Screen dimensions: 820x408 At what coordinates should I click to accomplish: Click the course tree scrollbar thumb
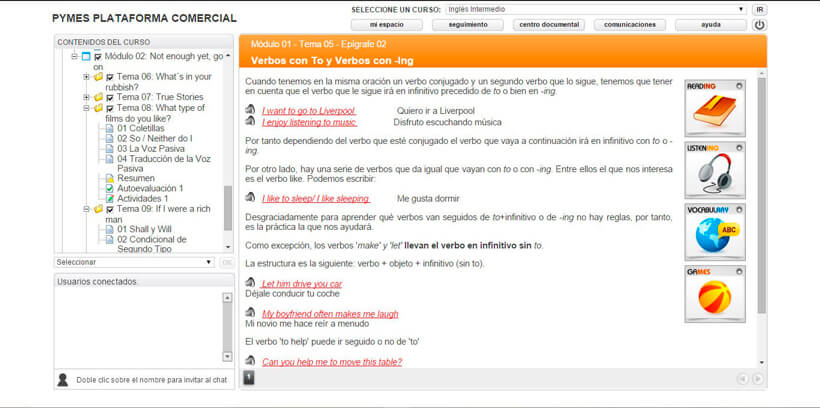[x=228, y=208]
